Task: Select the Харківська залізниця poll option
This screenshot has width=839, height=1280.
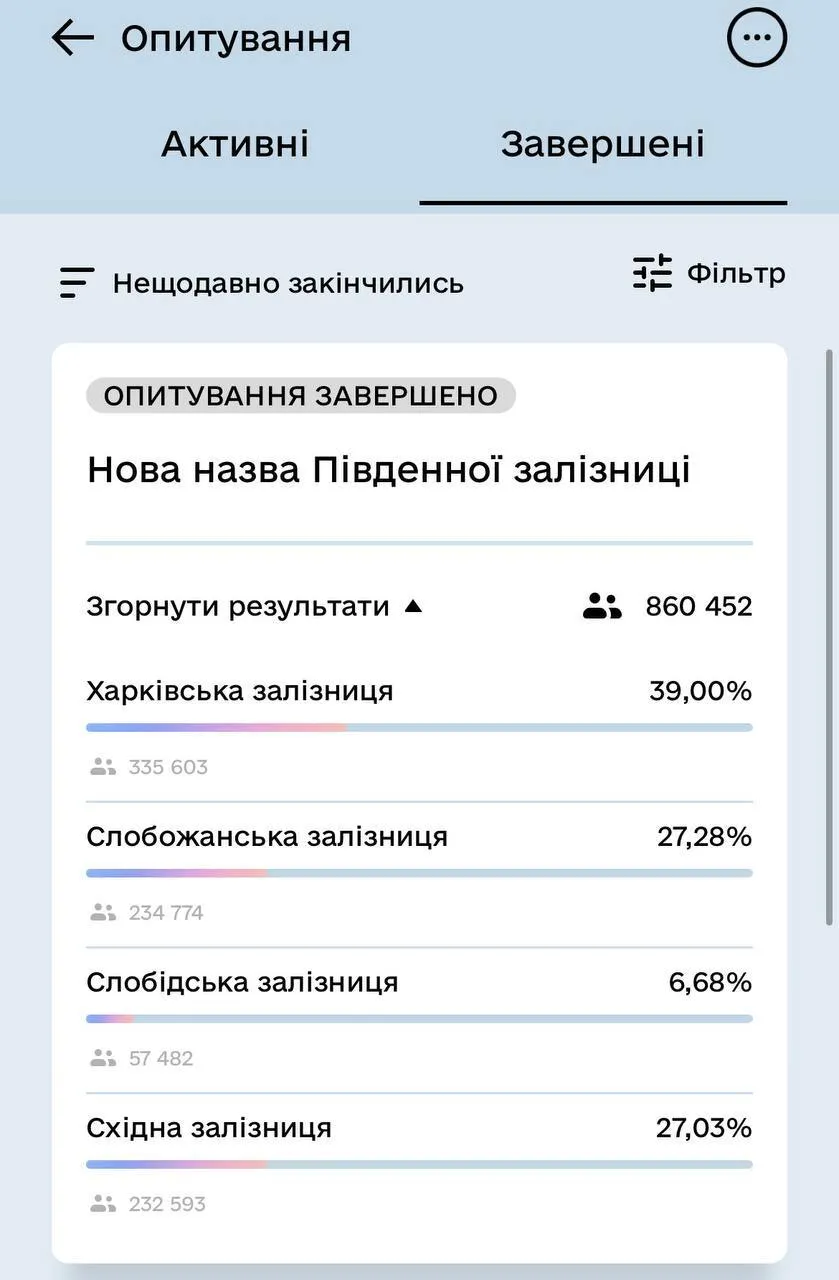Action: tap(240, 688)
